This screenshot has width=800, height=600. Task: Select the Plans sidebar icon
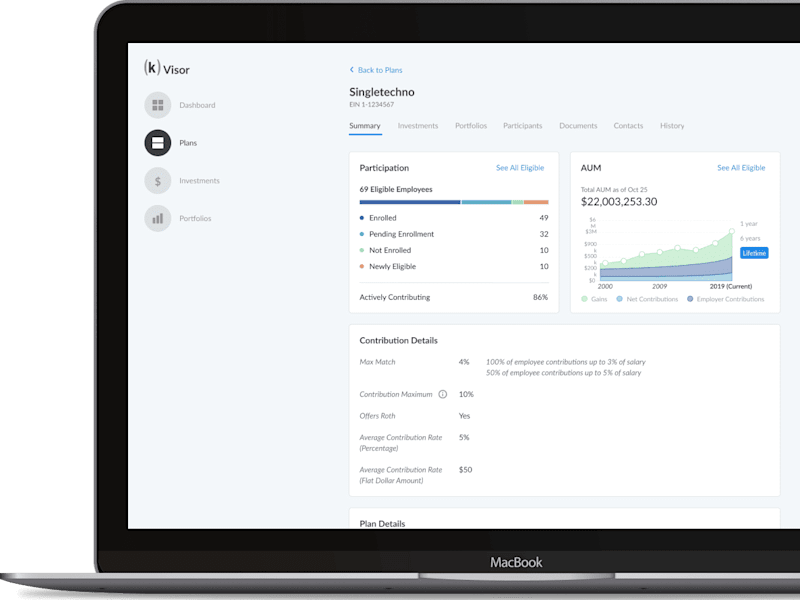(x=158, y=143)
